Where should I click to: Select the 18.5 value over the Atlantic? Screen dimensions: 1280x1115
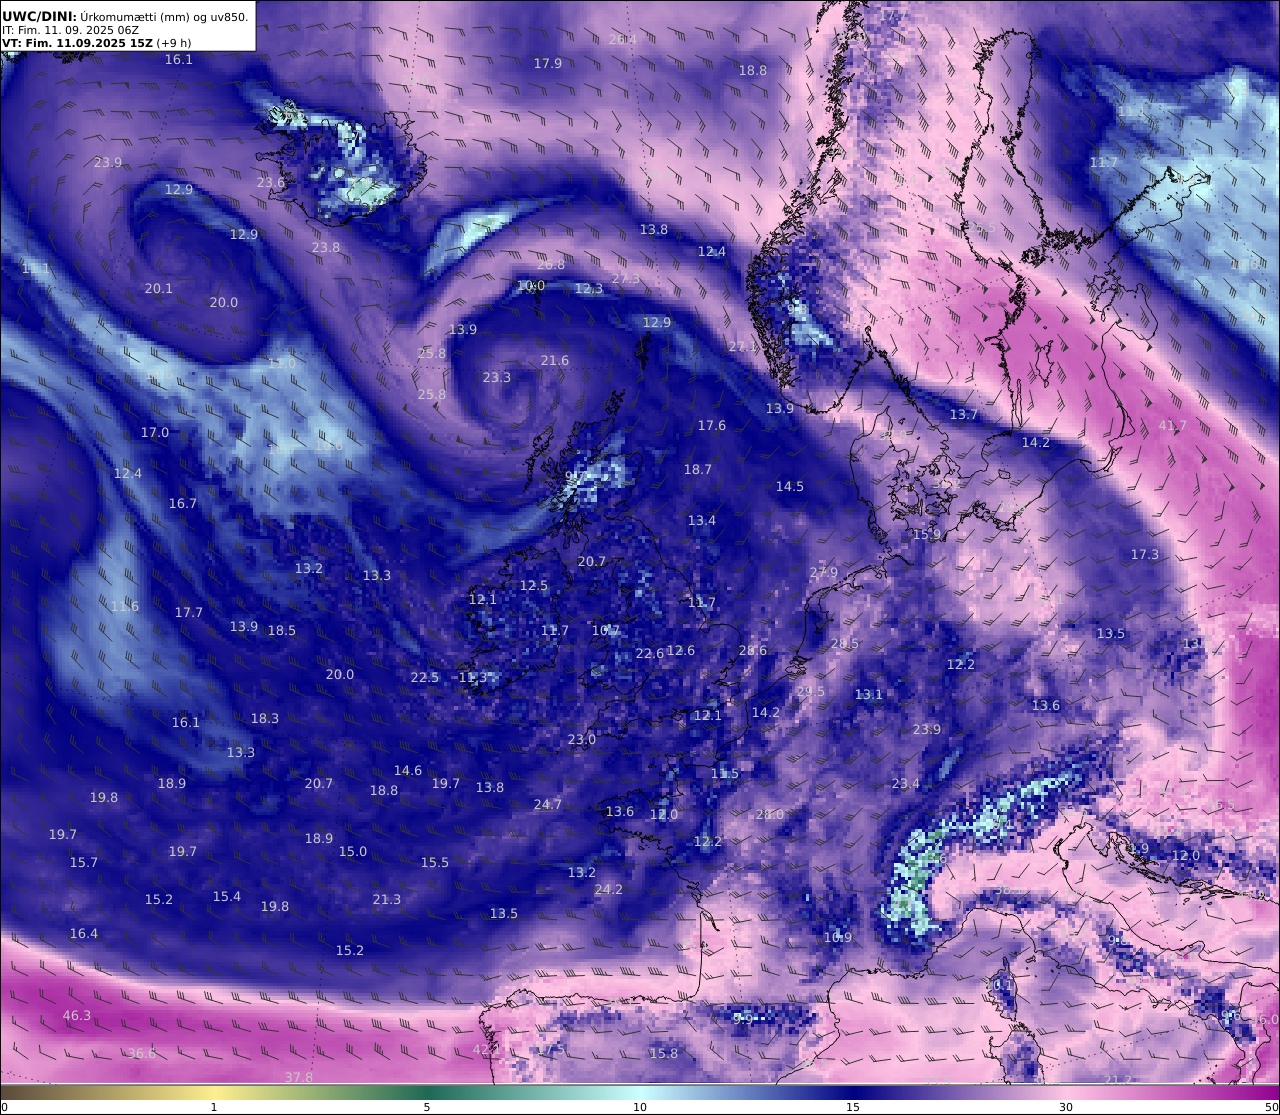coord(281,630)
